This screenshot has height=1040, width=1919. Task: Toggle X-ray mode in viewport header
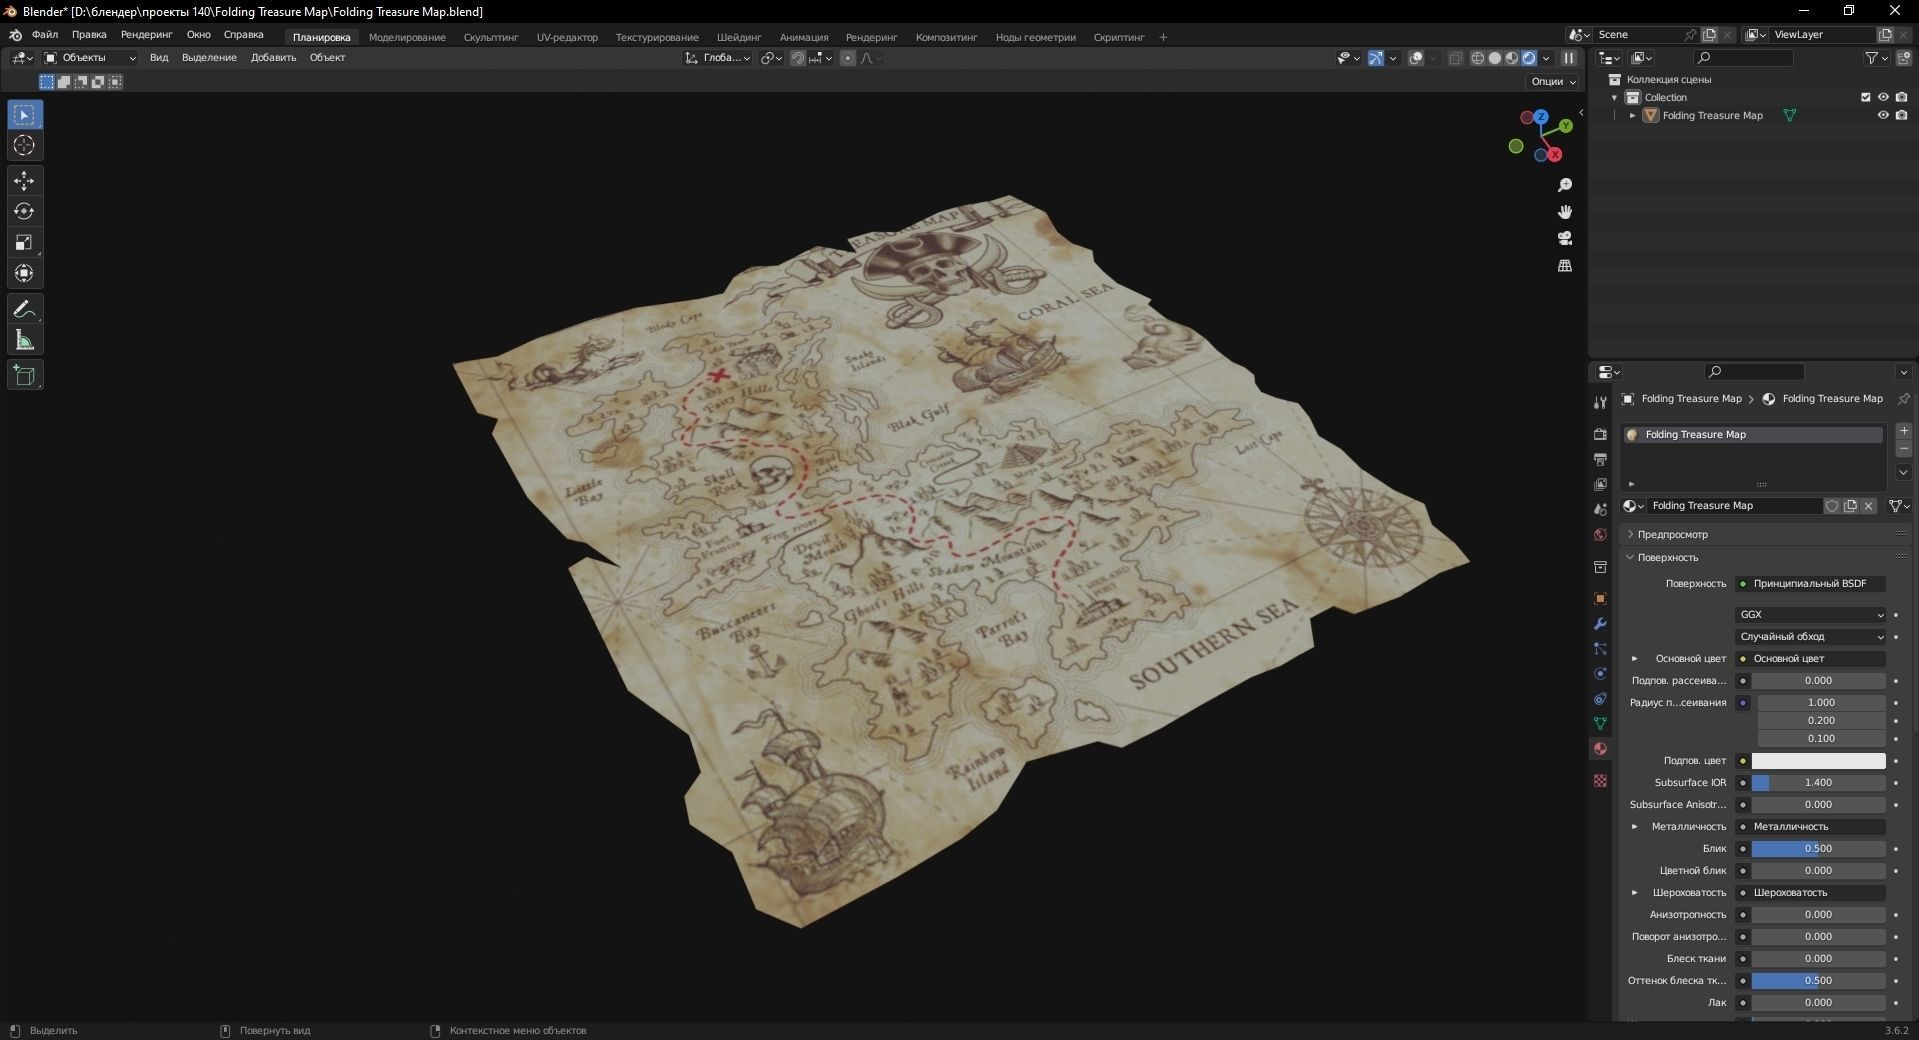[x=1455, y=58]
